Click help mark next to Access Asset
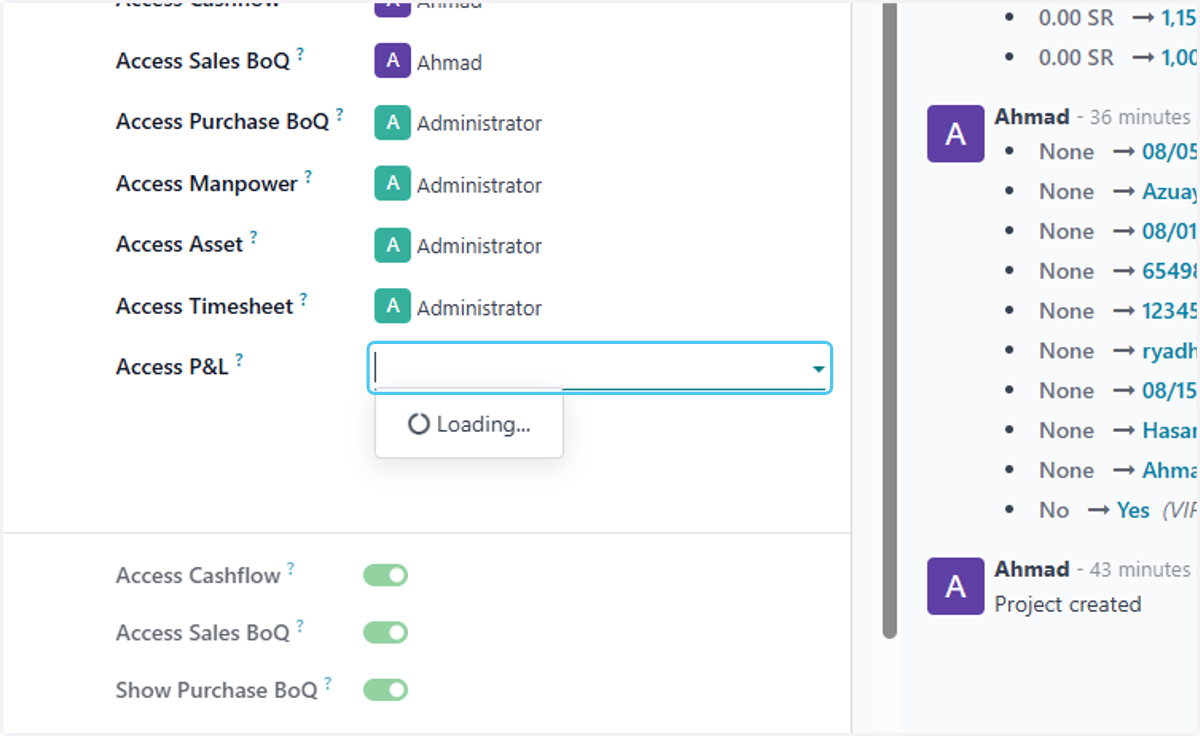This screenshot has height=736, width=1200. (x=253, y=238)
